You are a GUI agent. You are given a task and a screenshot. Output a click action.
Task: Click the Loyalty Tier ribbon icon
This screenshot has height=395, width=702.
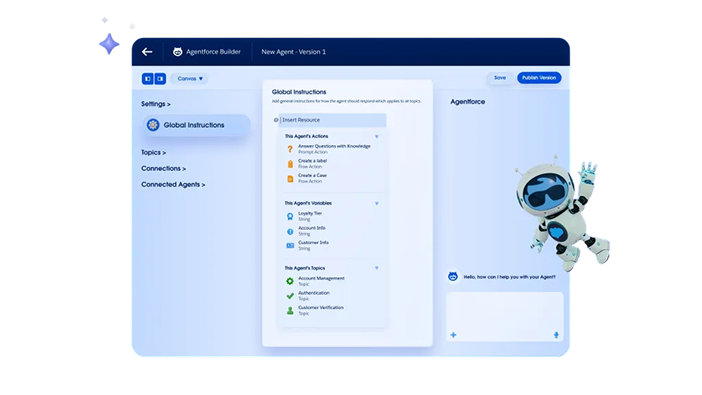point(290,217)
